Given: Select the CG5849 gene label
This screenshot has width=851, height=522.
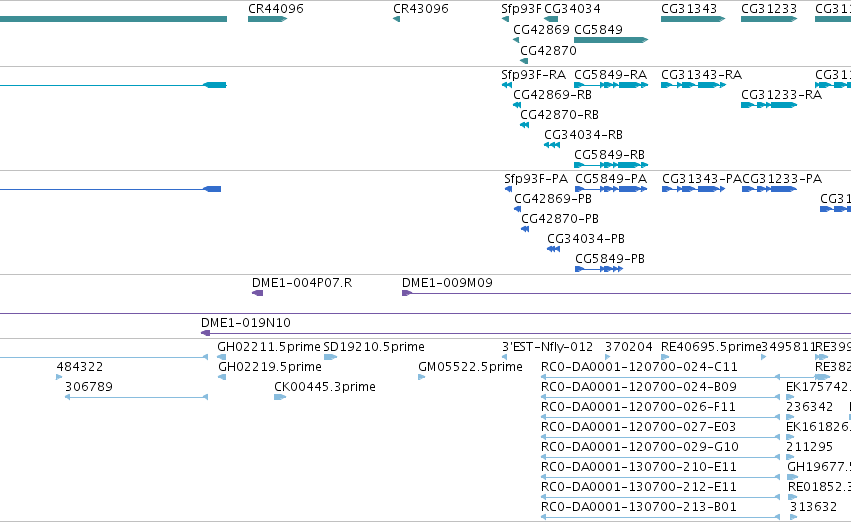Looking at the screenshot, I should pyautogui.click(x=598, y=29).
